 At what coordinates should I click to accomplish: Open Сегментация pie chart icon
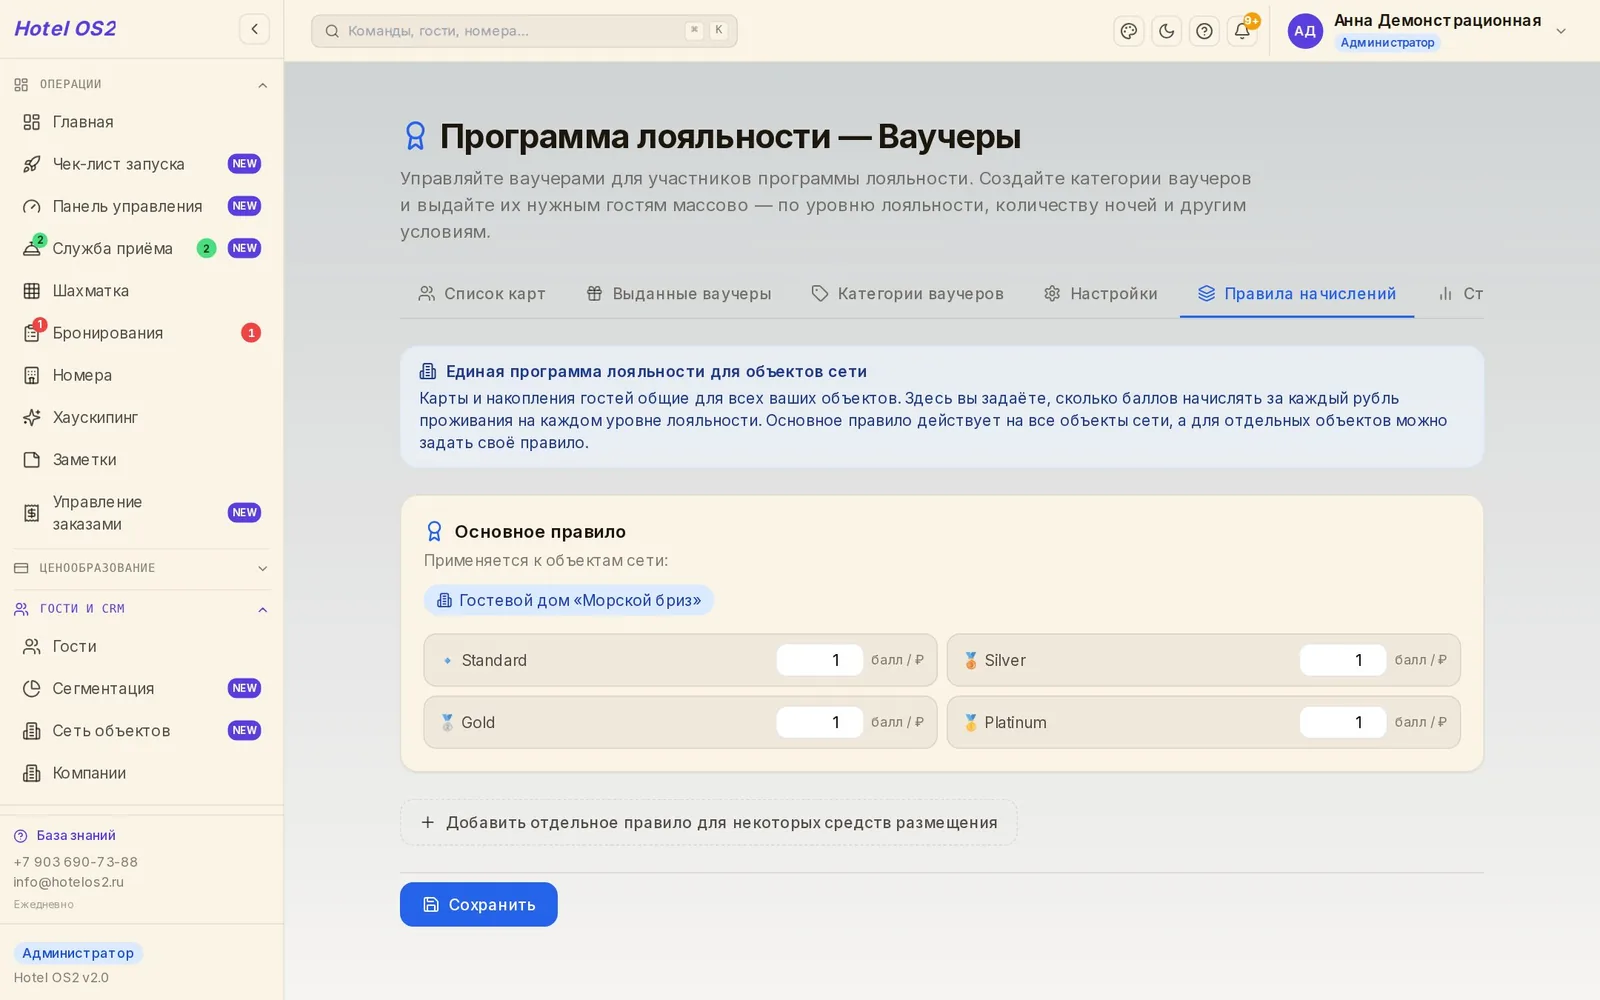coord(32,688)
